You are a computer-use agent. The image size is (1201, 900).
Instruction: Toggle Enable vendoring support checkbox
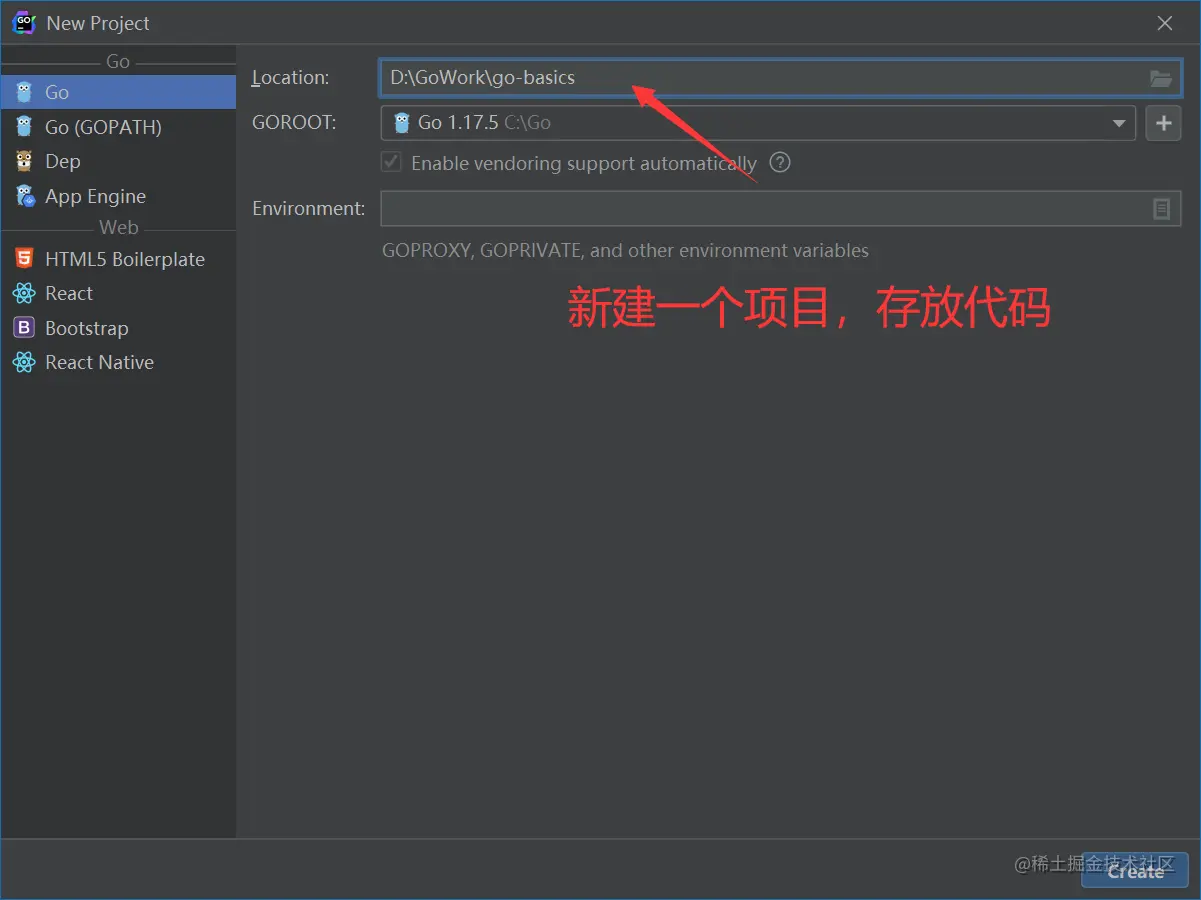[x=391, y=162]
